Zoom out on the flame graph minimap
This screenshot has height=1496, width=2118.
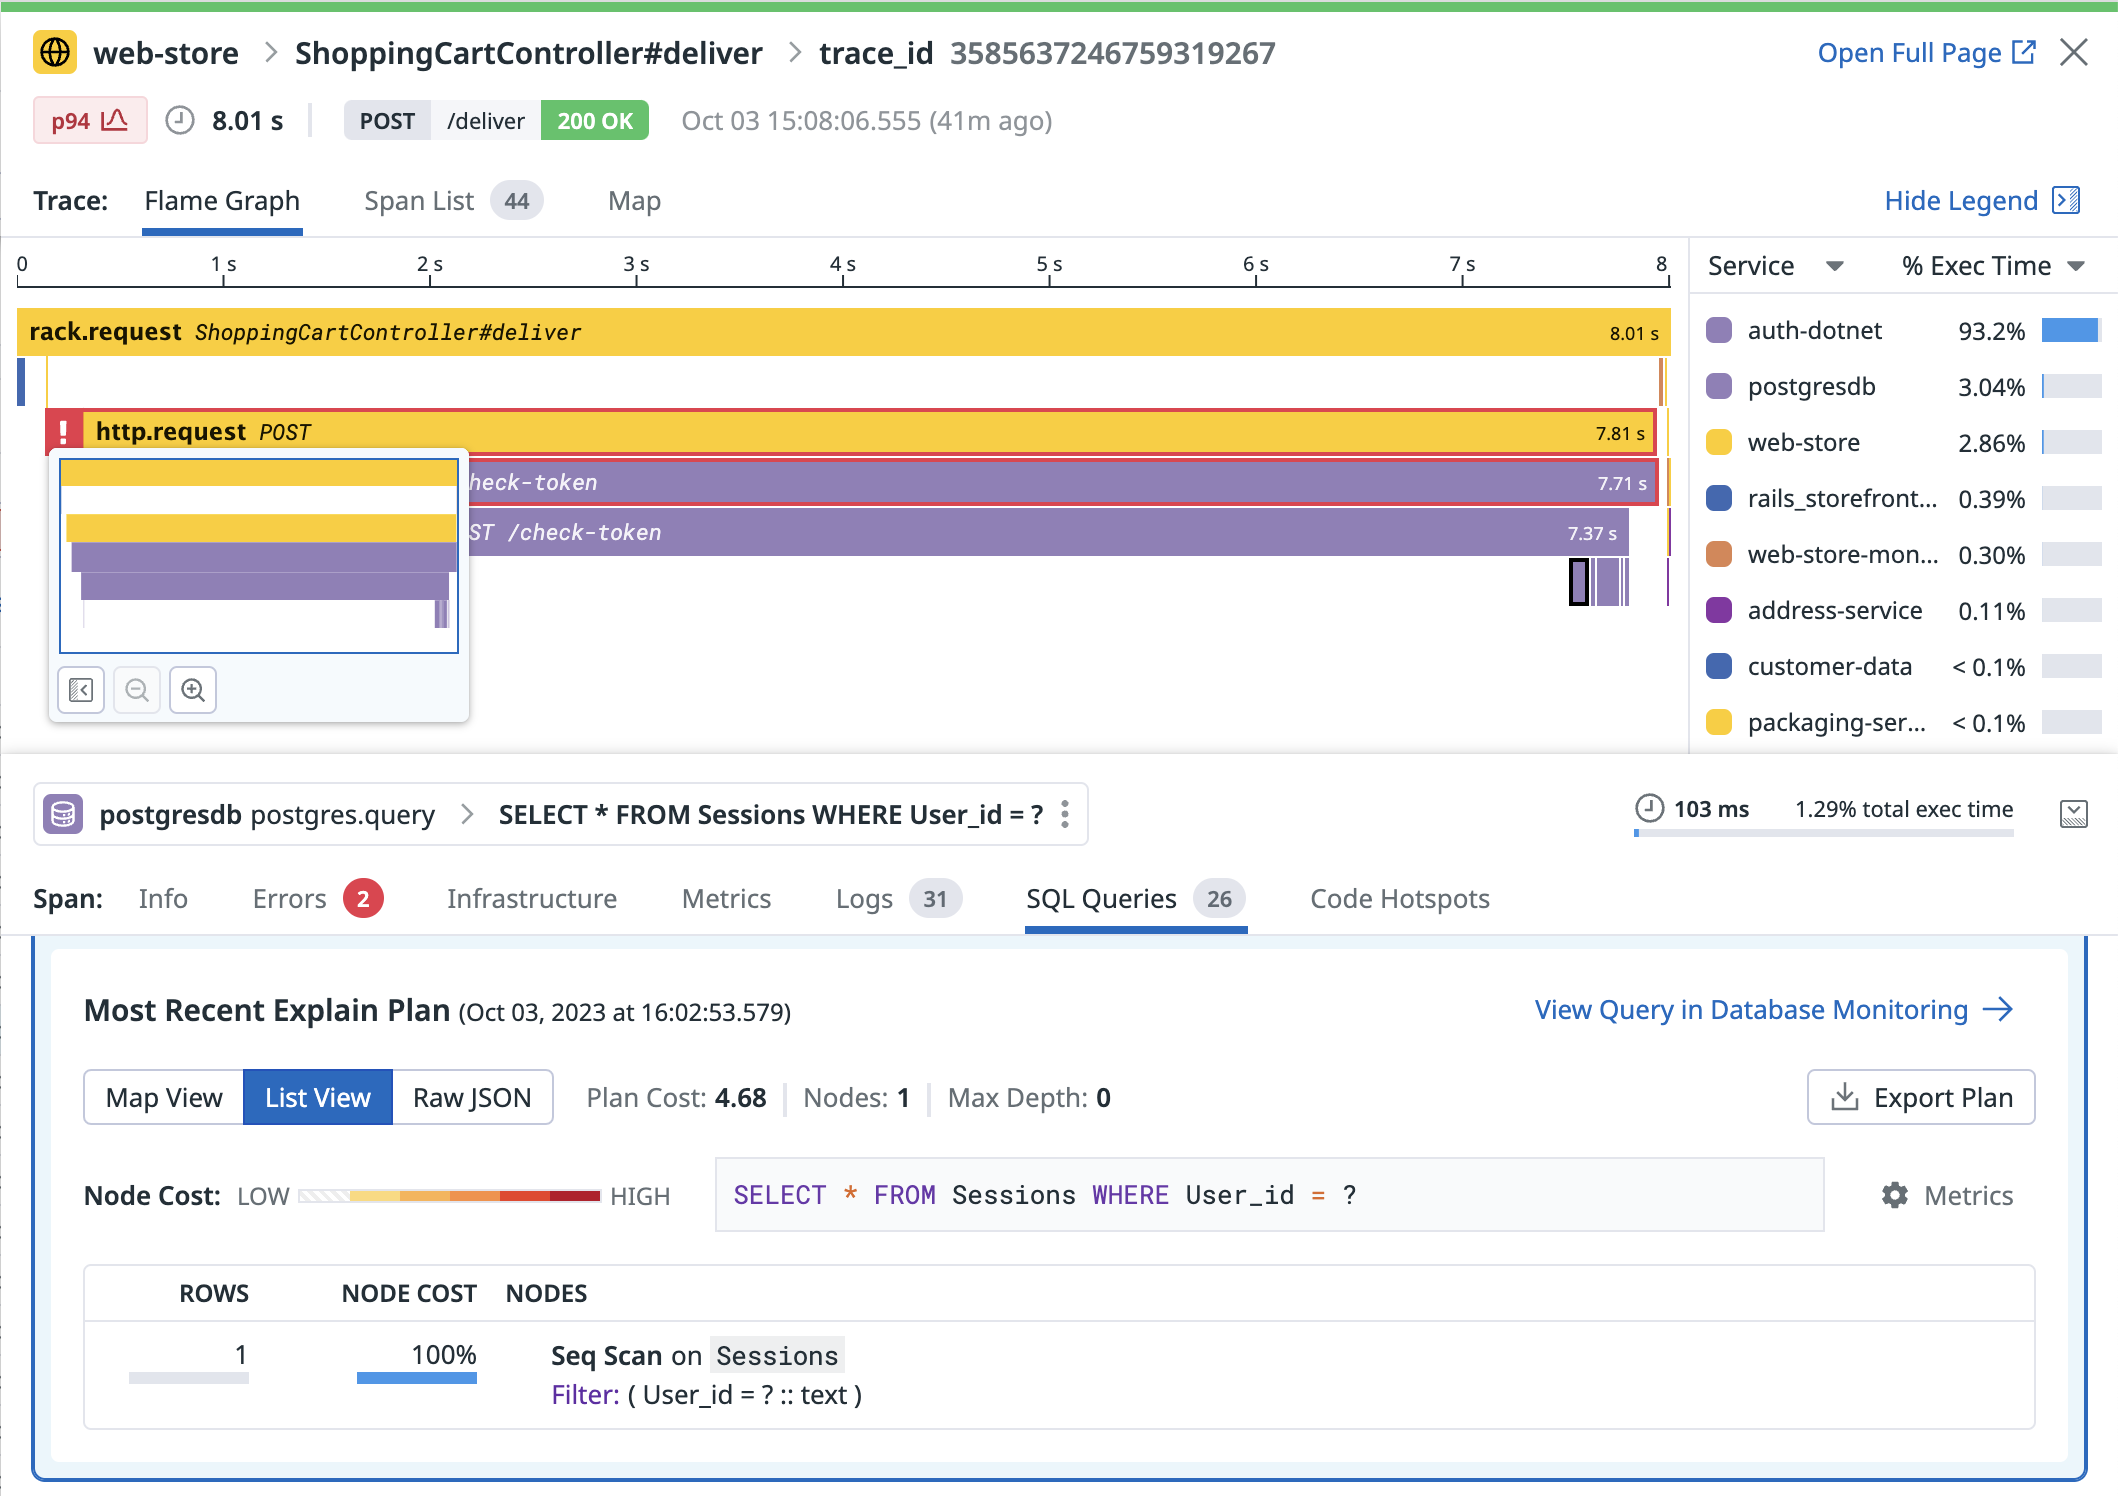pyautogui.click(x=137, y=689)
